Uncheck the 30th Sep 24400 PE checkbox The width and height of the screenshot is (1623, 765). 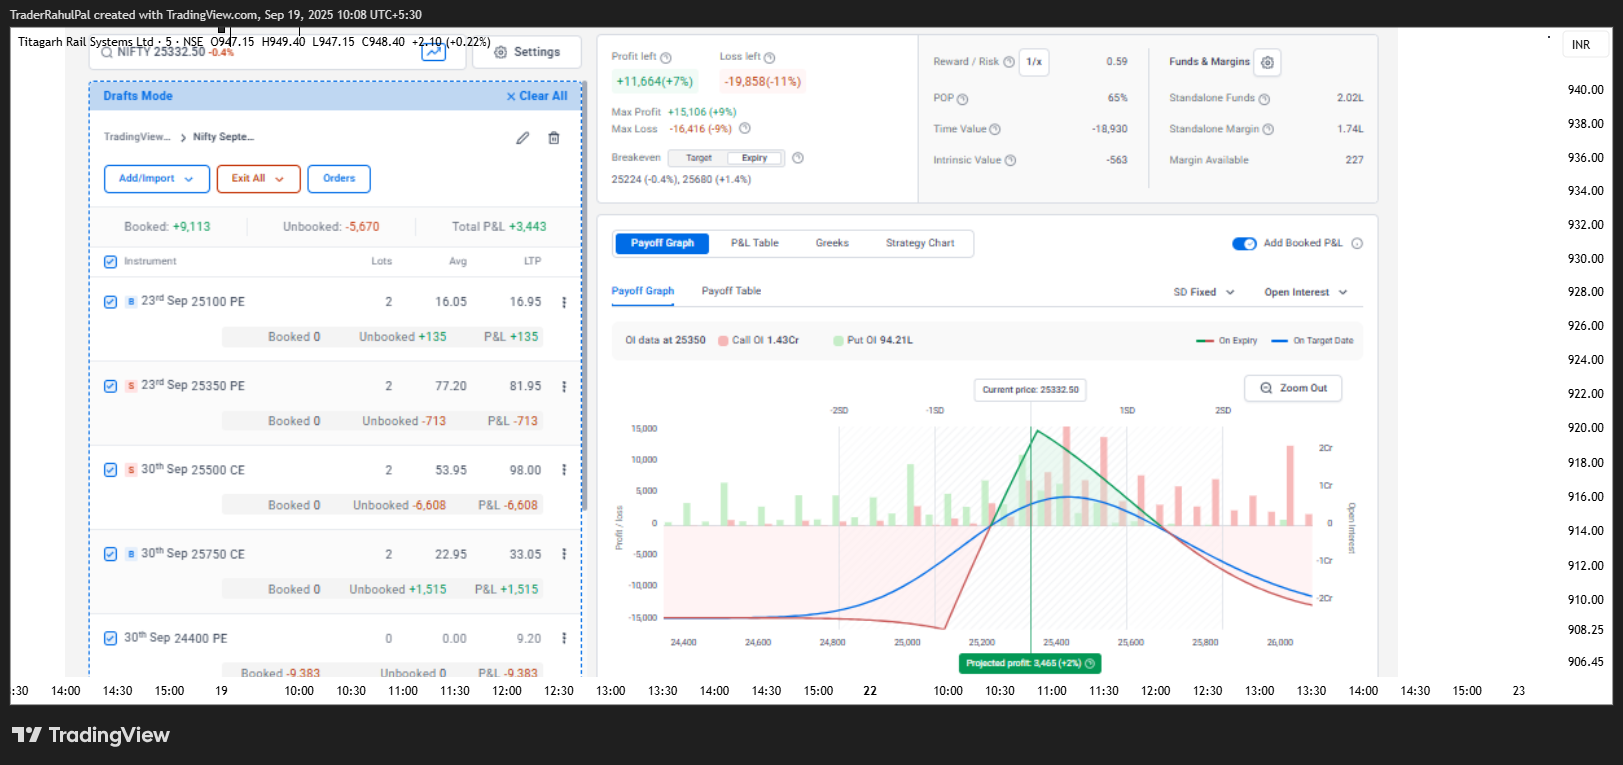[x=111, y=638]
